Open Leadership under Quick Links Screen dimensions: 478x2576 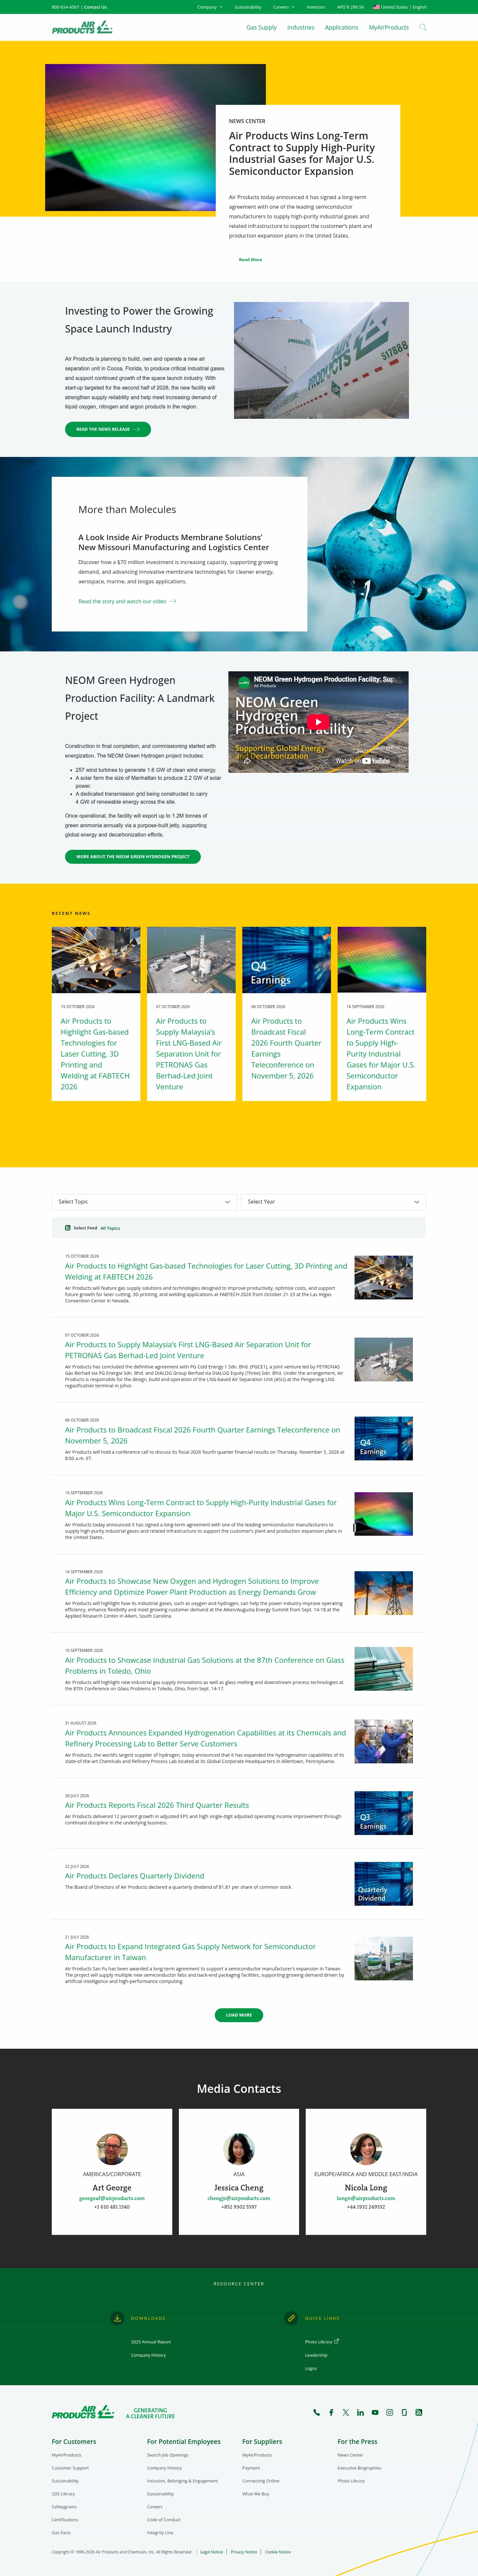pos(316,2355)
